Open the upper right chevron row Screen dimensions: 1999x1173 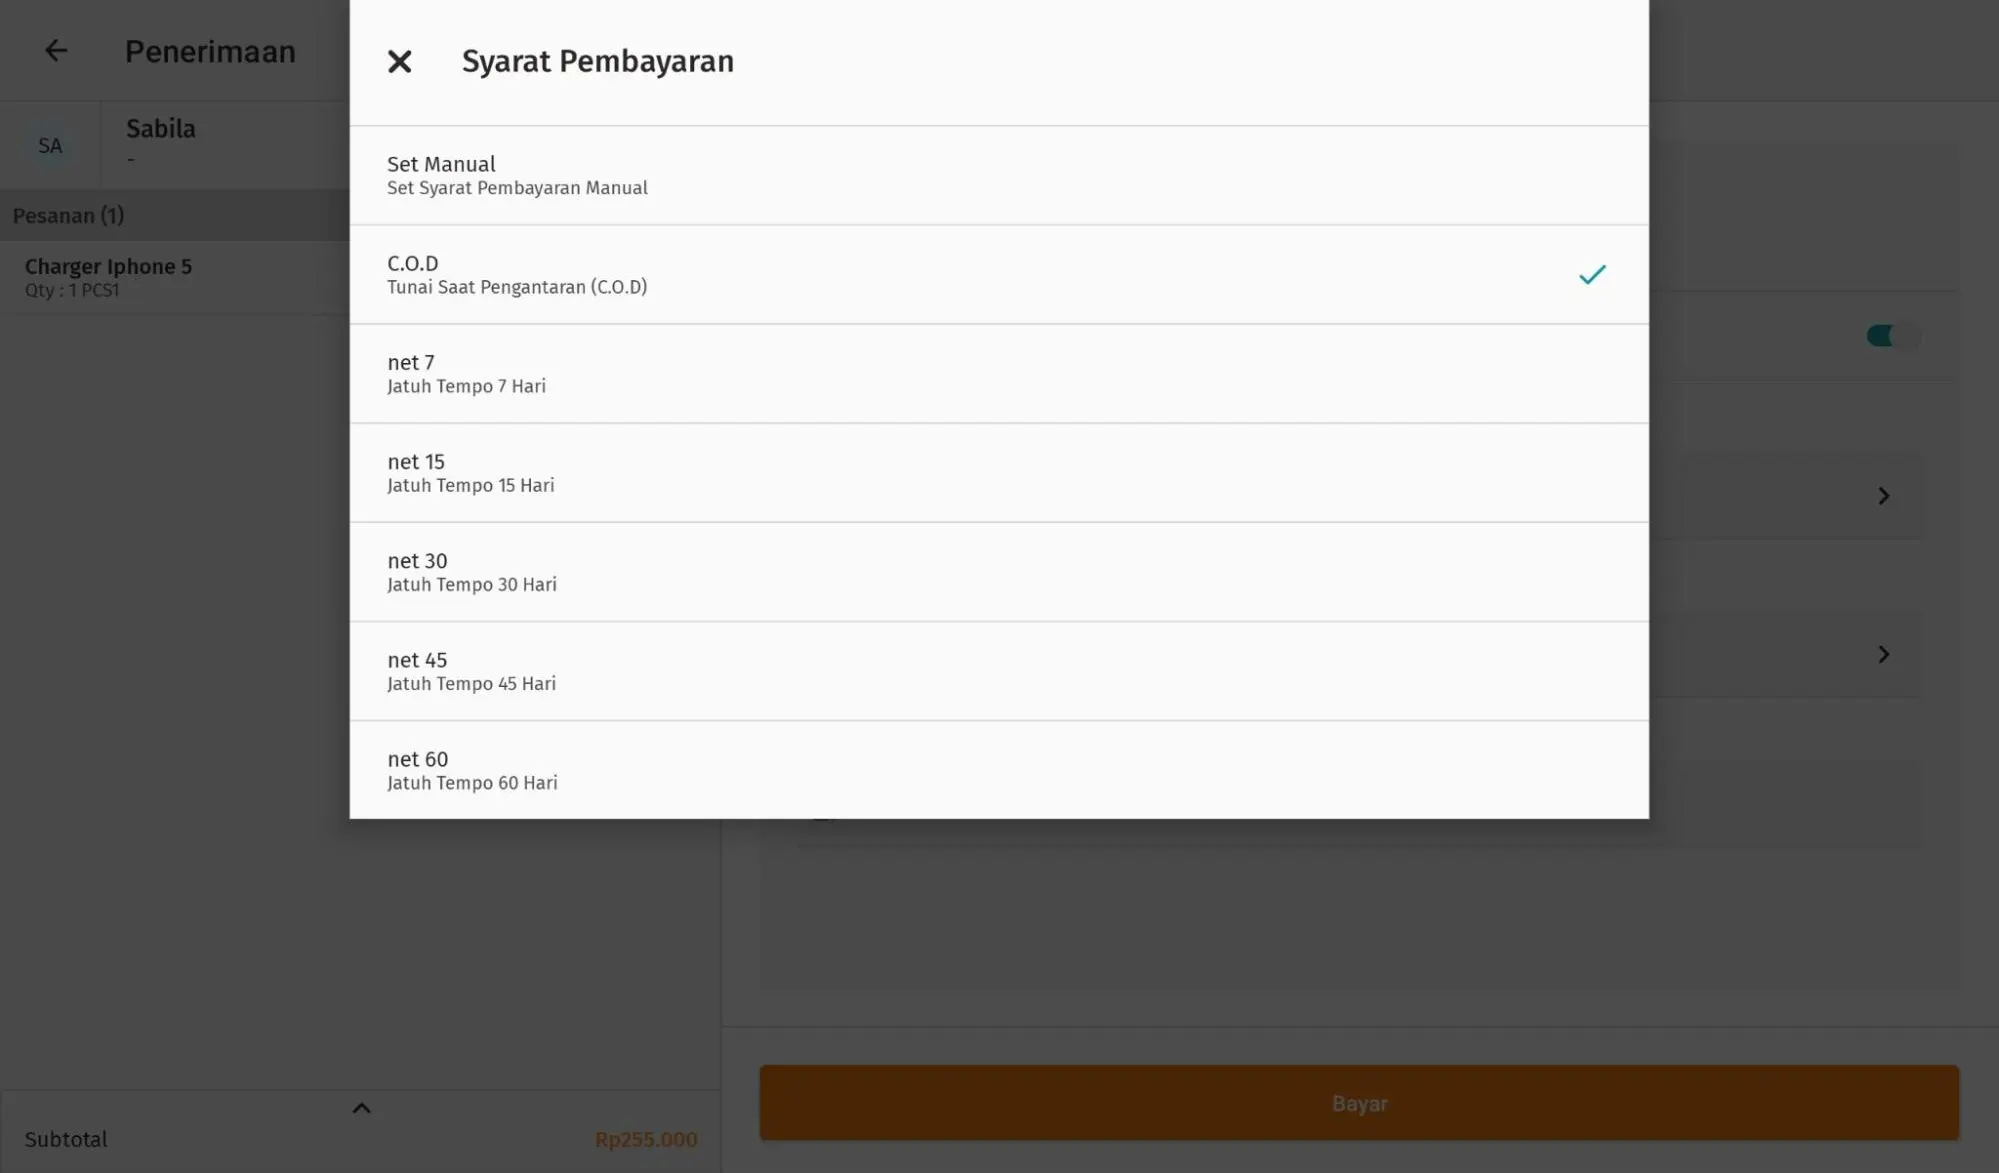(x=1883, y=496)
